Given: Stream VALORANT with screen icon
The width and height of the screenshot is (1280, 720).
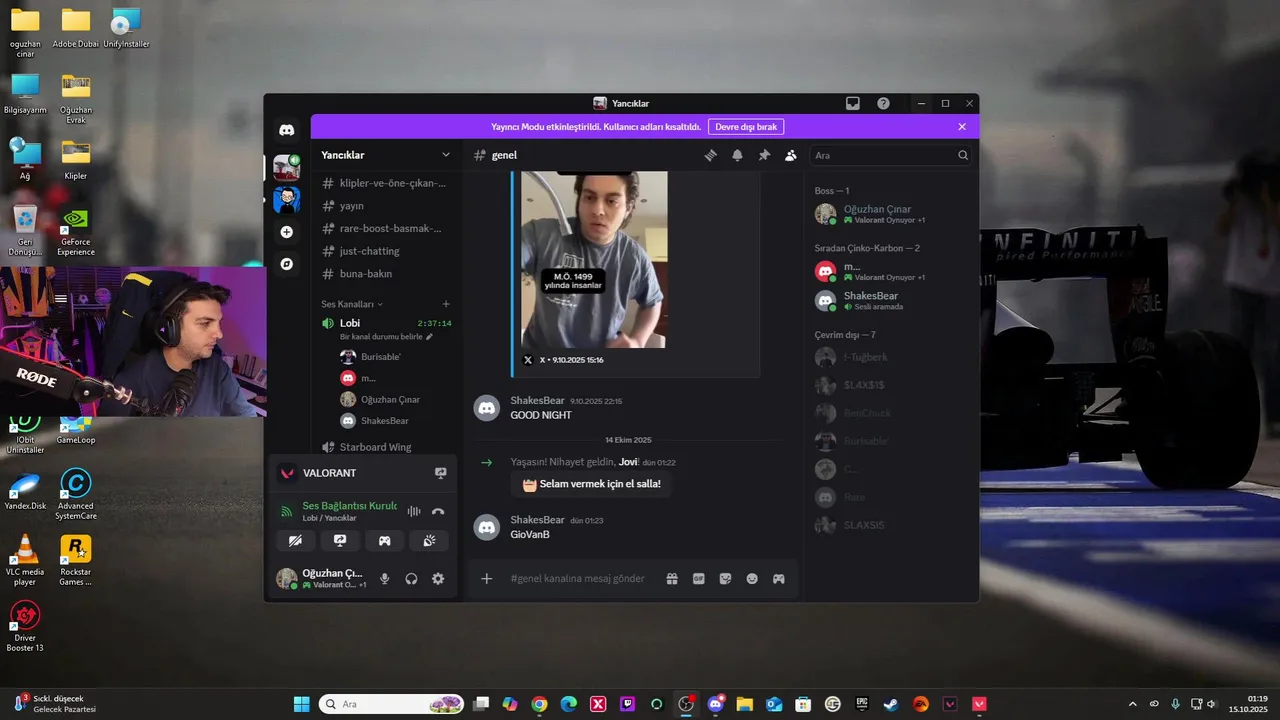Looking at the screenshot, I should tap(440, 473).
